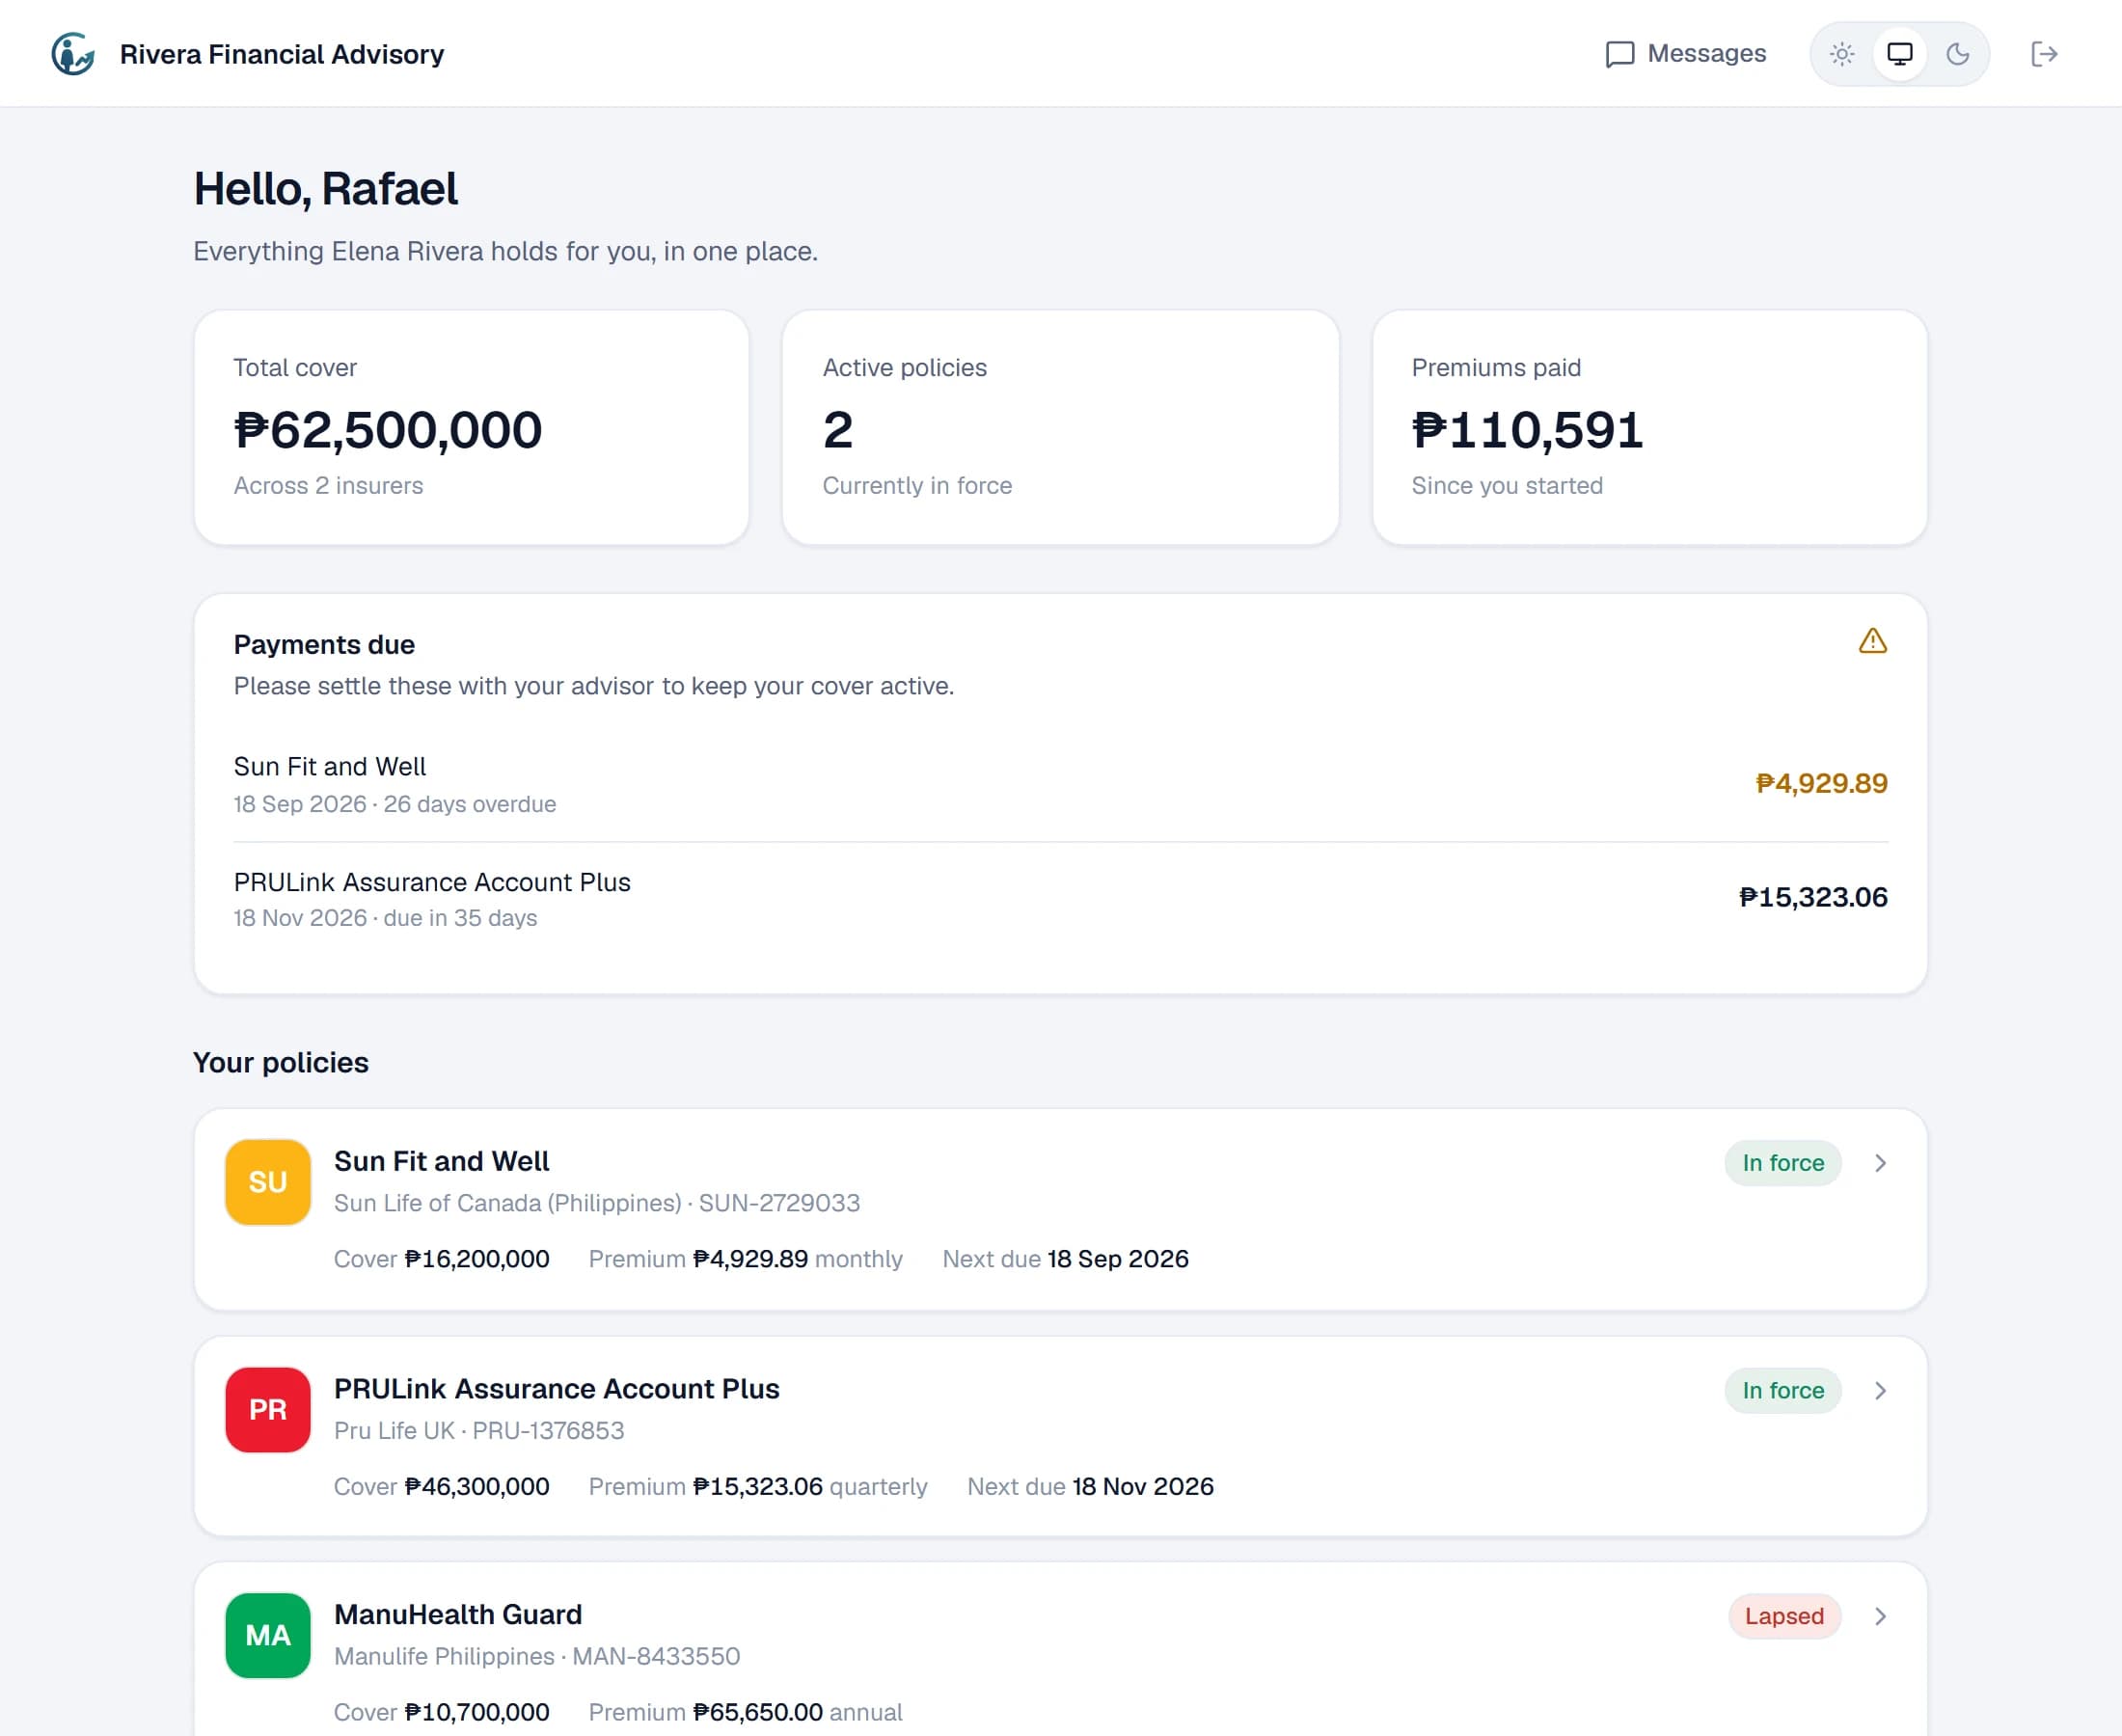Image resolution: width=2122 pixels, height=1736 pixels.
Task: Open ManuHealth Guard policy title
Action: [x=458, y=1614]
